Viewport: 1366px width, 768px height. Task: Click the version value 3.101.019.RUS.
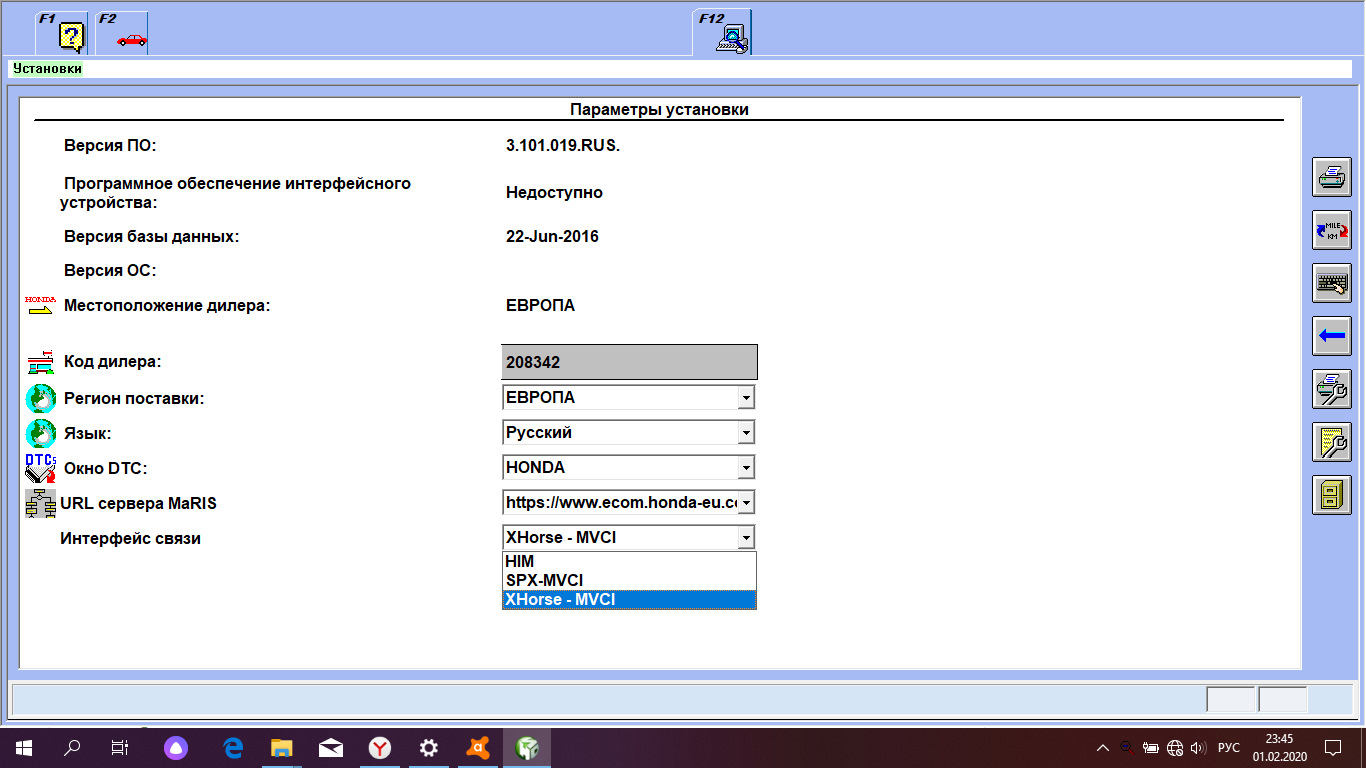click(x=563, y=146)
